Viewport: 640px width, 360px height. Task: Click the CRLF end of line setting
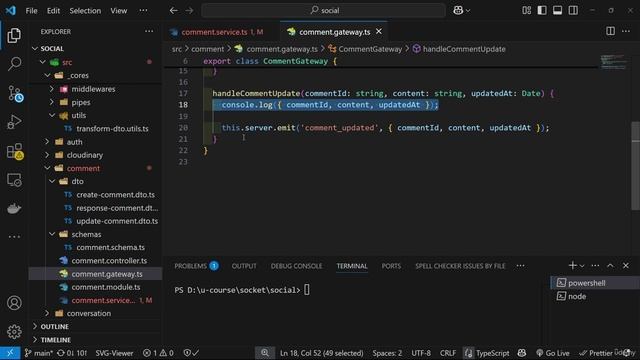coord(447,353)
